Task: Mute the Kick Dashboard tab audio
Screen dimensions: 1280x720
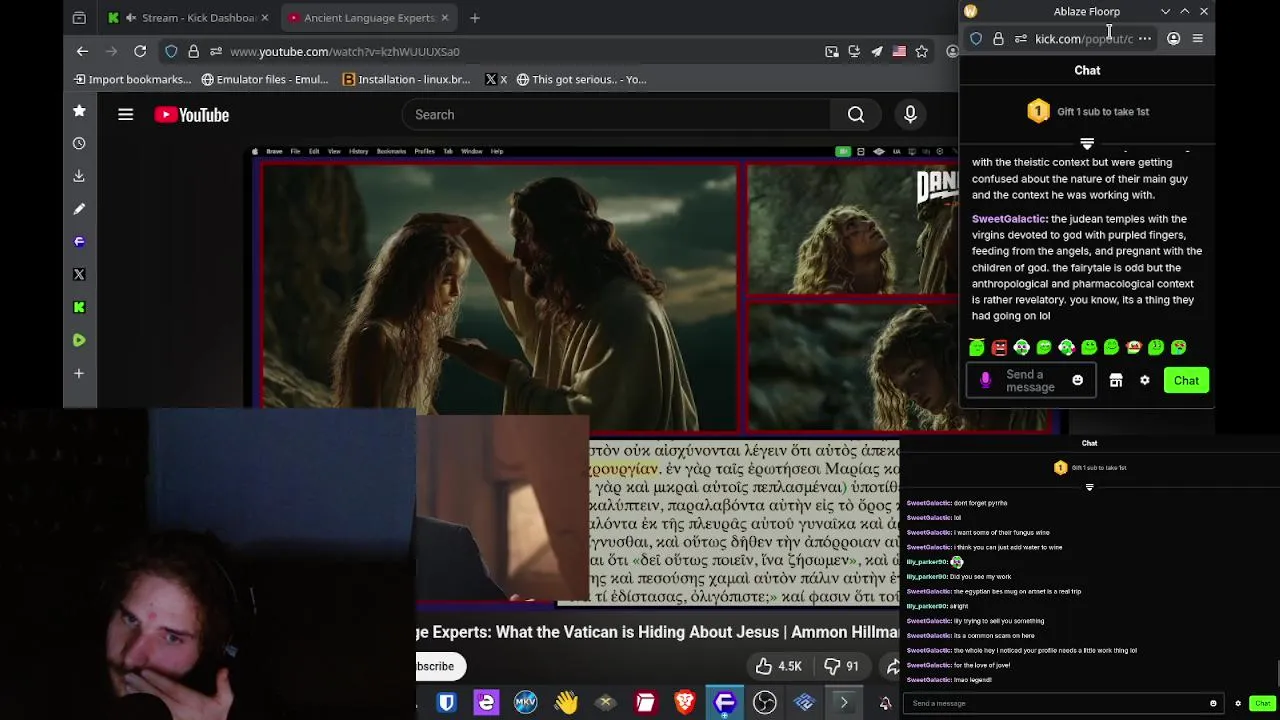Action: tap(131, 17)
